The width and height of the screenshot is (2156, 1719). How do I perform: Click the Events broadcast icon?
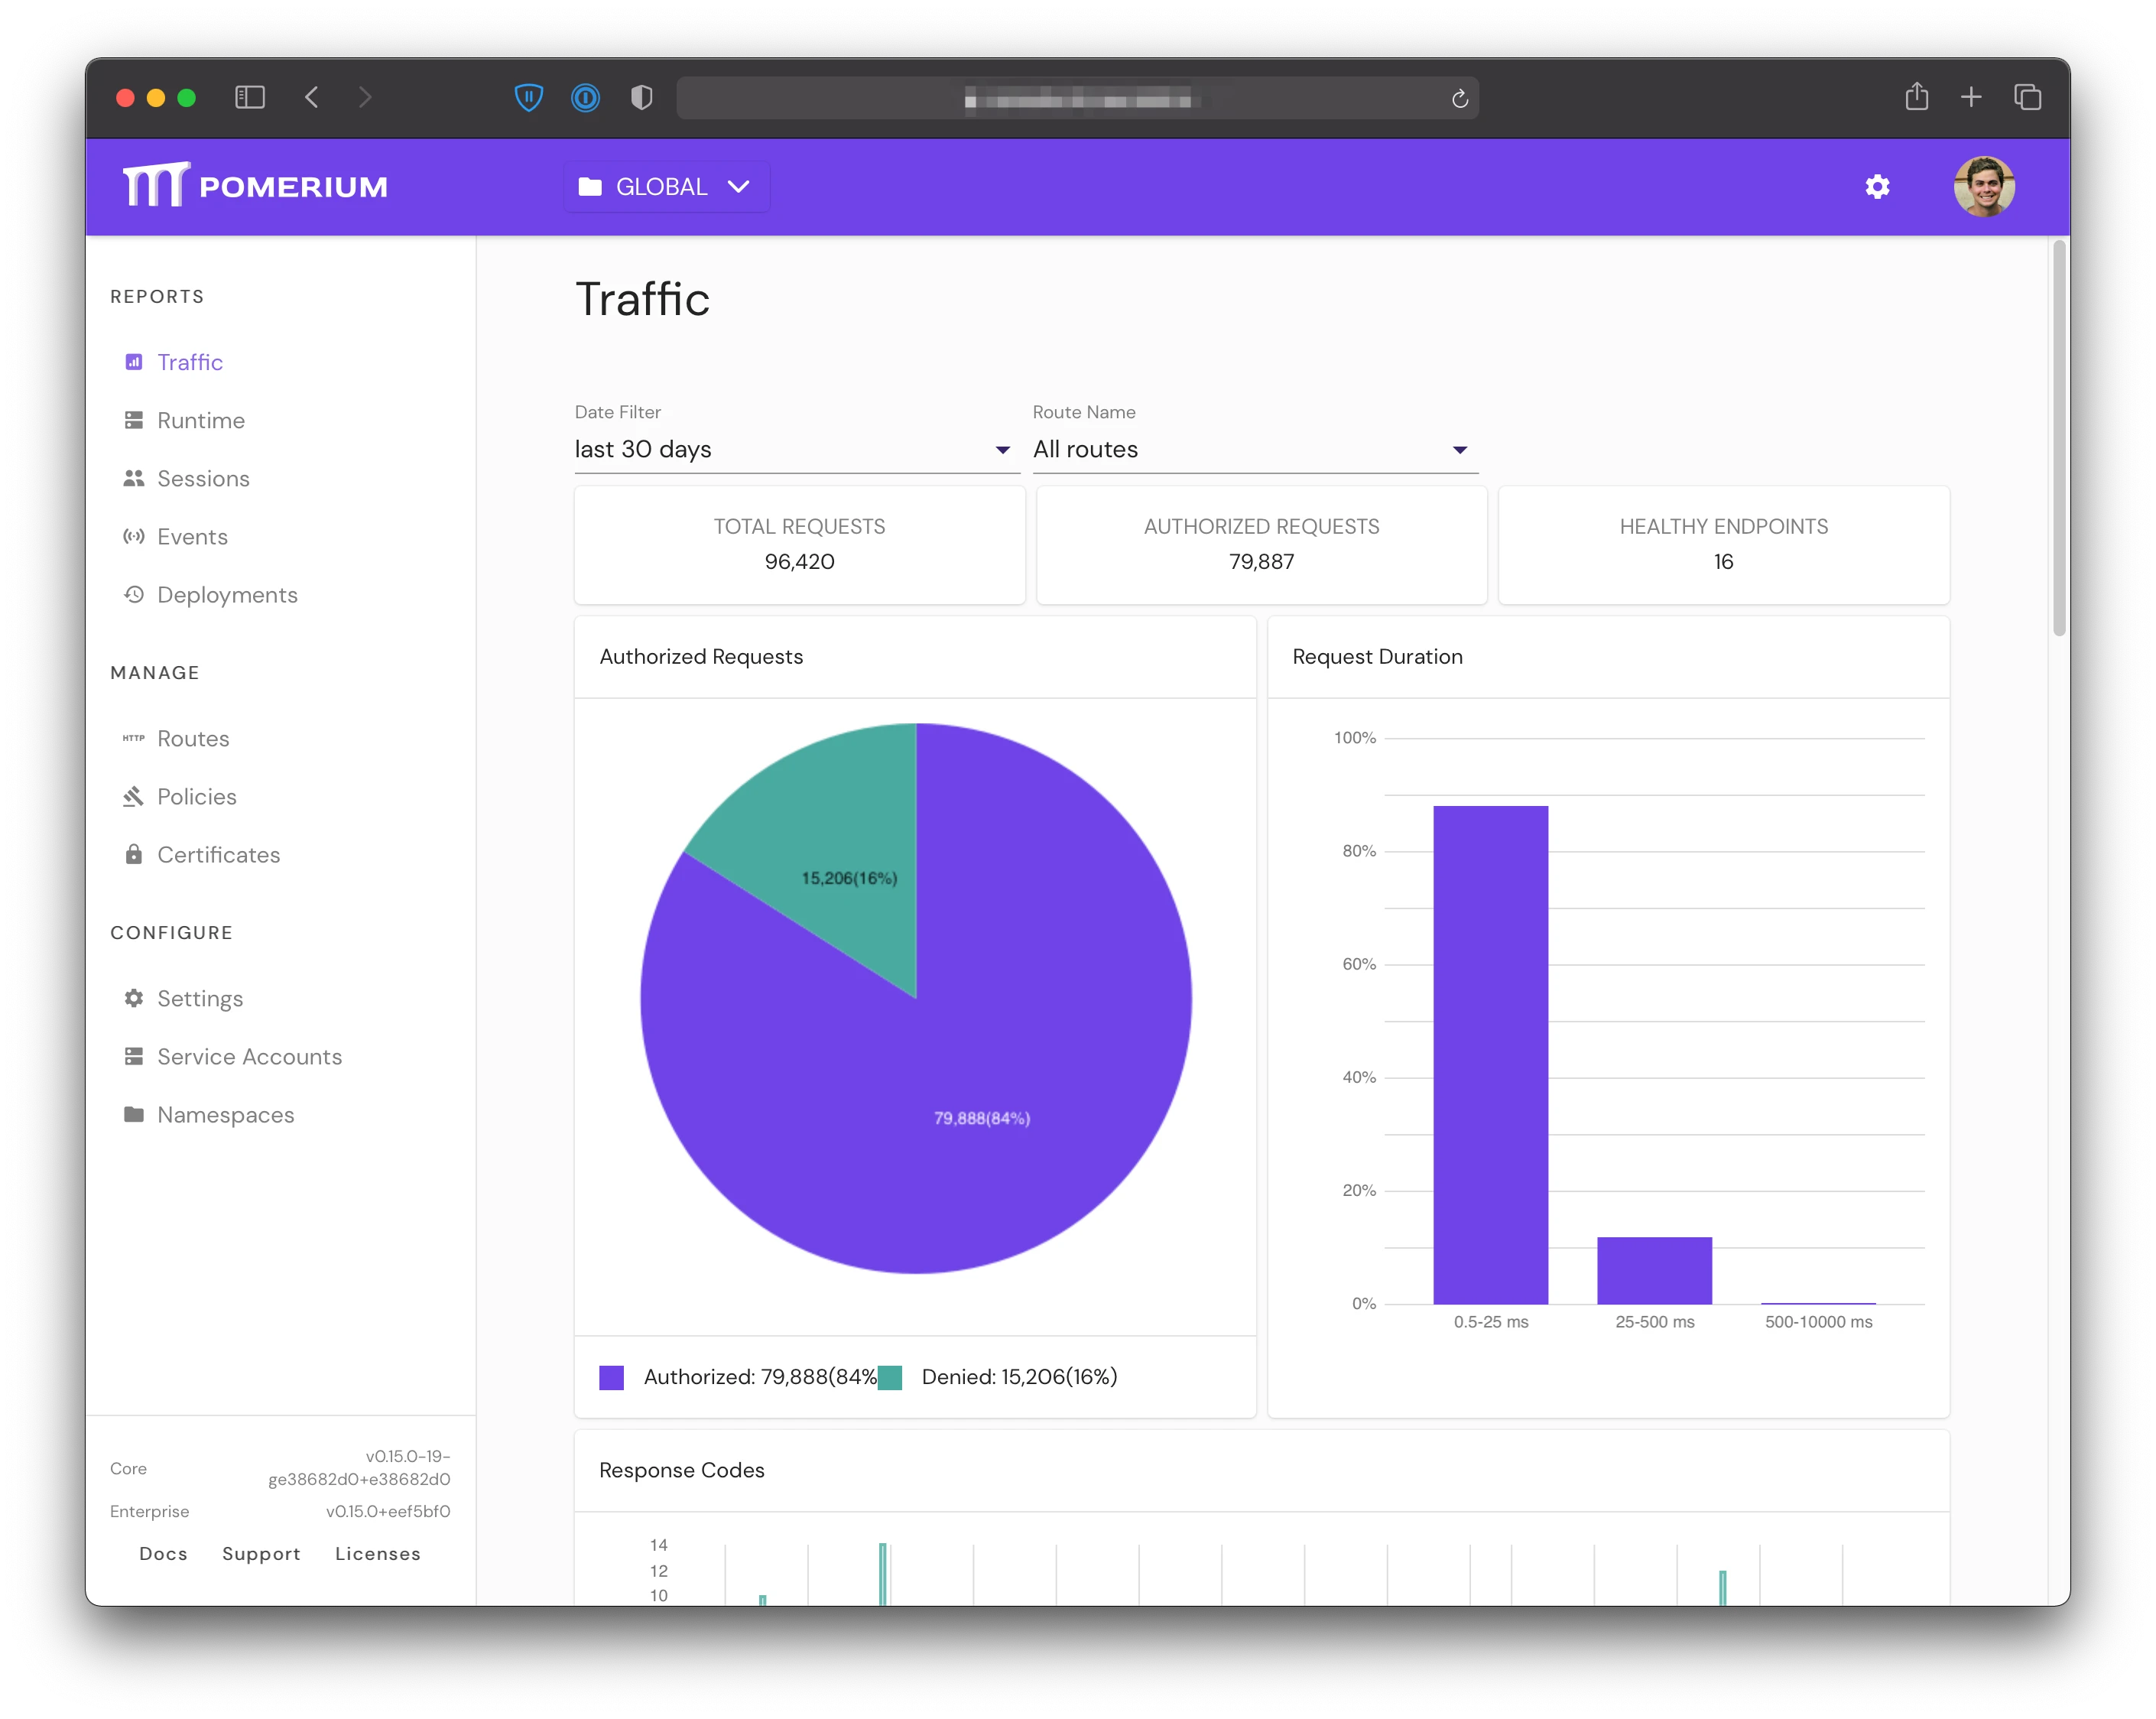click(x=134, y=537)
